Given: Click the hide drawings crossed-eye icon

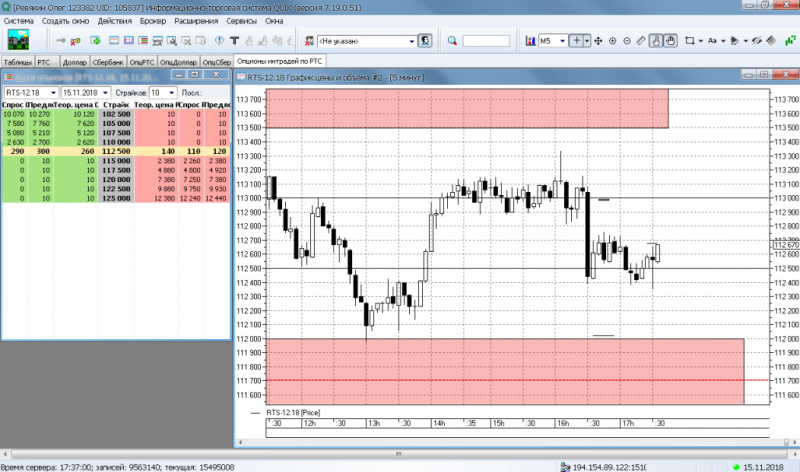Looking at the screenshot, I should pos(757,41).
